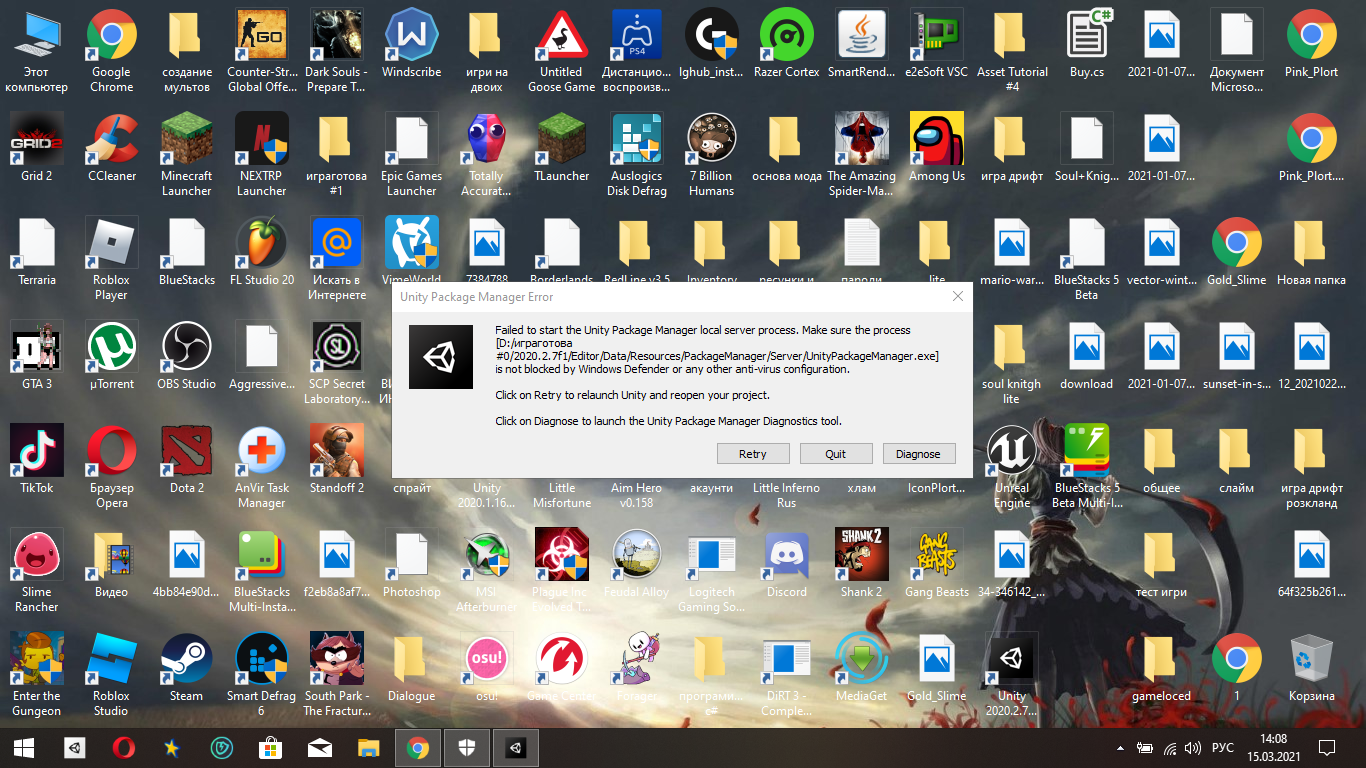Viewport: 1366px width, 768px height.
Task: Select the gameloced folder
Action: (x=1161, y=668)
